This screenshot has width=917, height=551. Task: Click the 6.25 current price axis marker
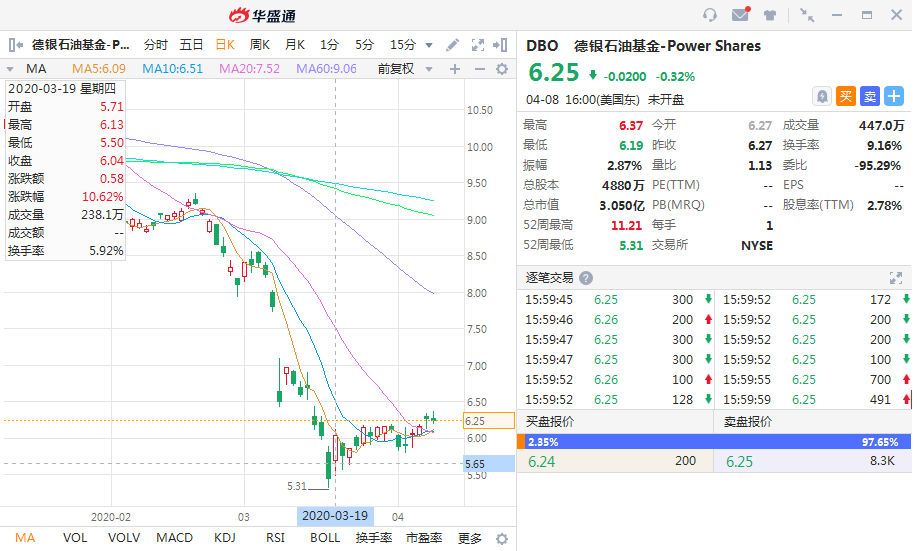click(489, 421)
